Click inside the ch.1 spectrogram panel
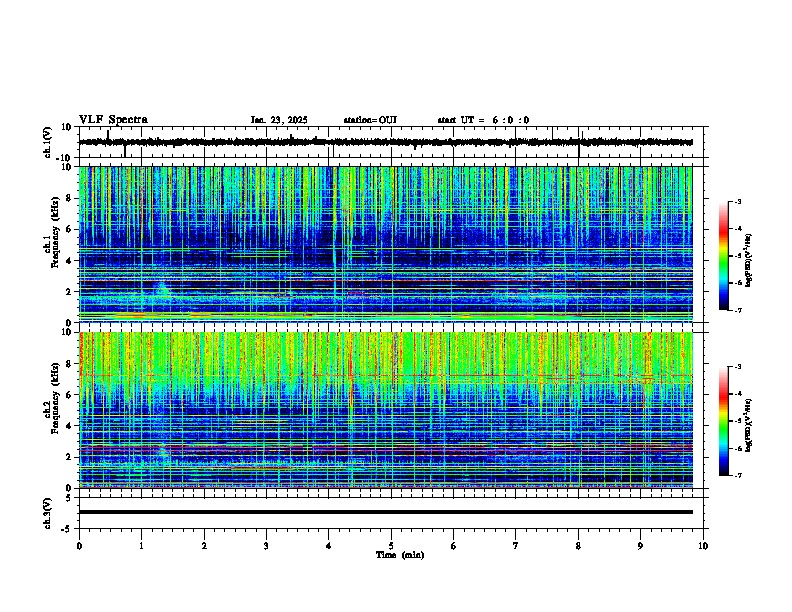 386,244
